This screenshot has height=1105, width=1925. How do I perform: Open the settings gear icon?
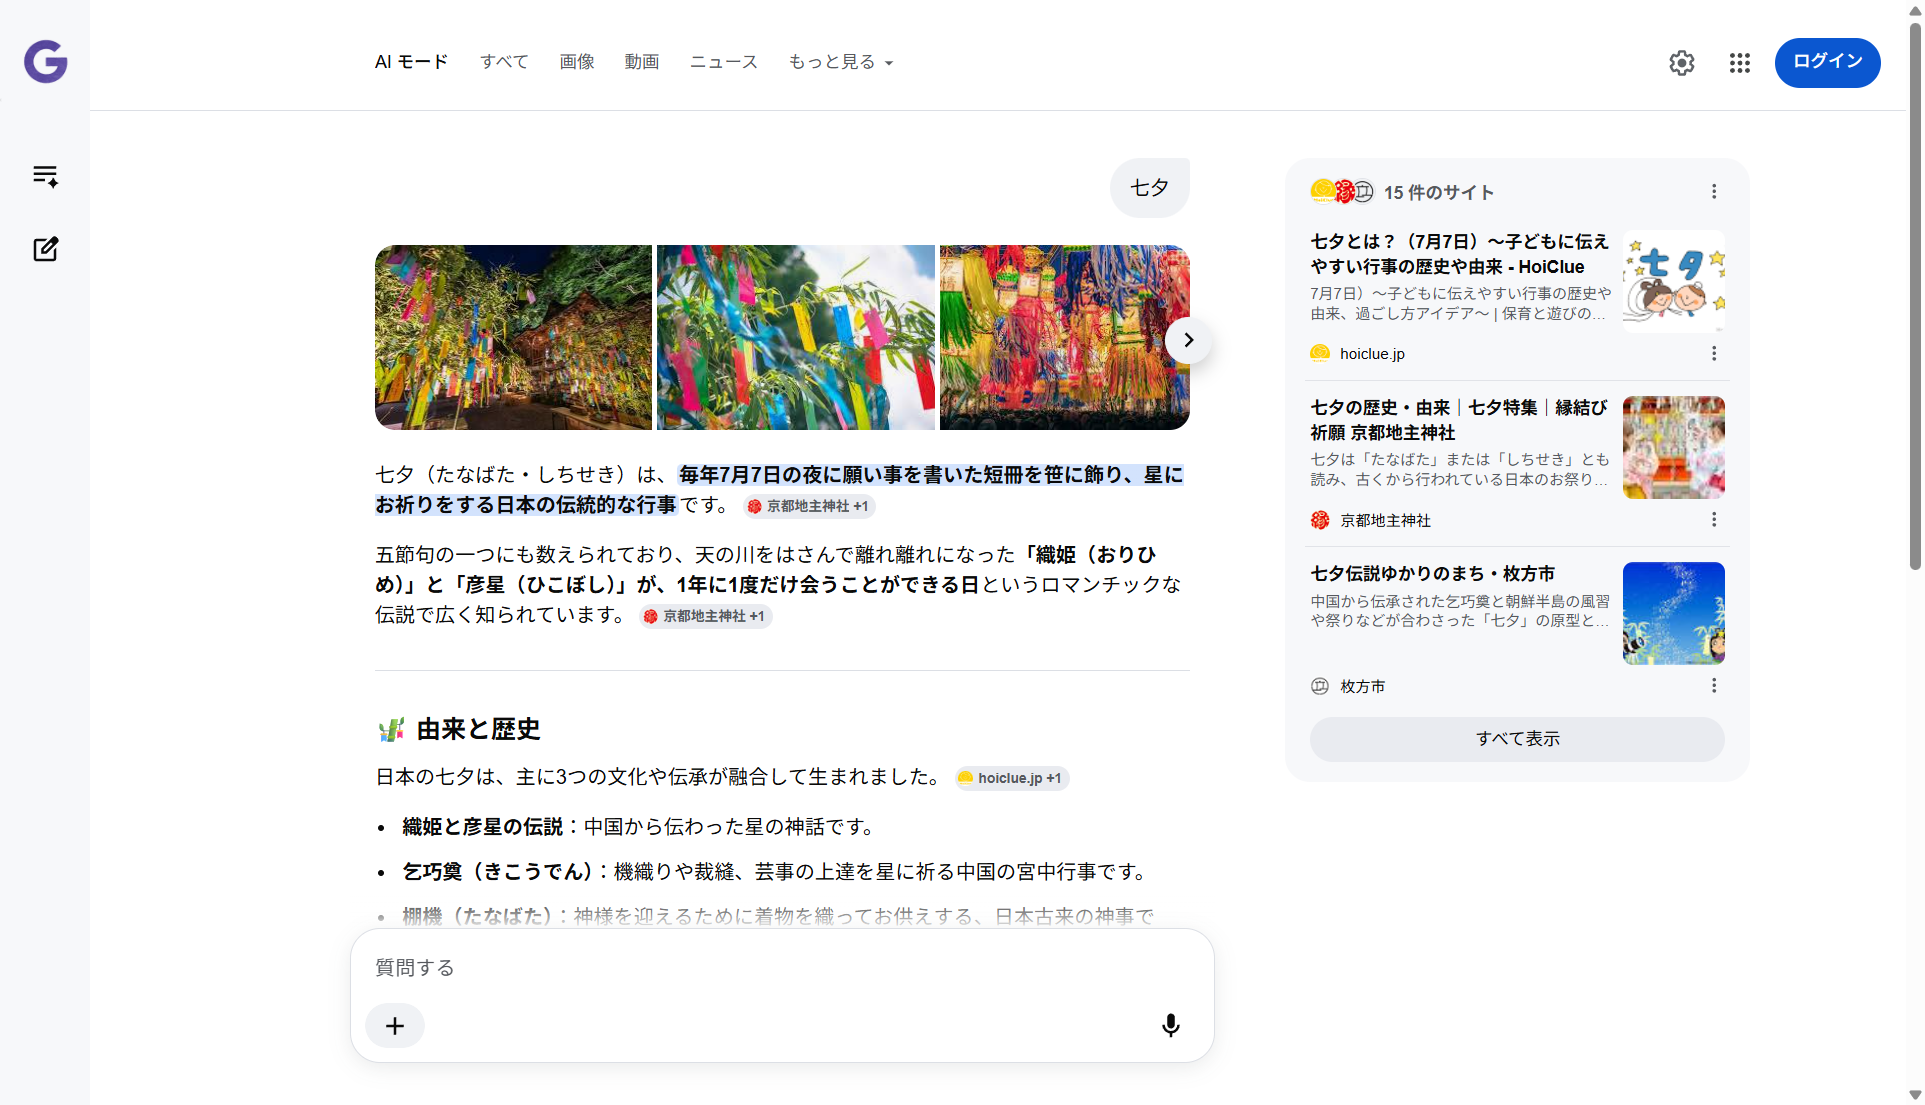[x=1682, y=63]
